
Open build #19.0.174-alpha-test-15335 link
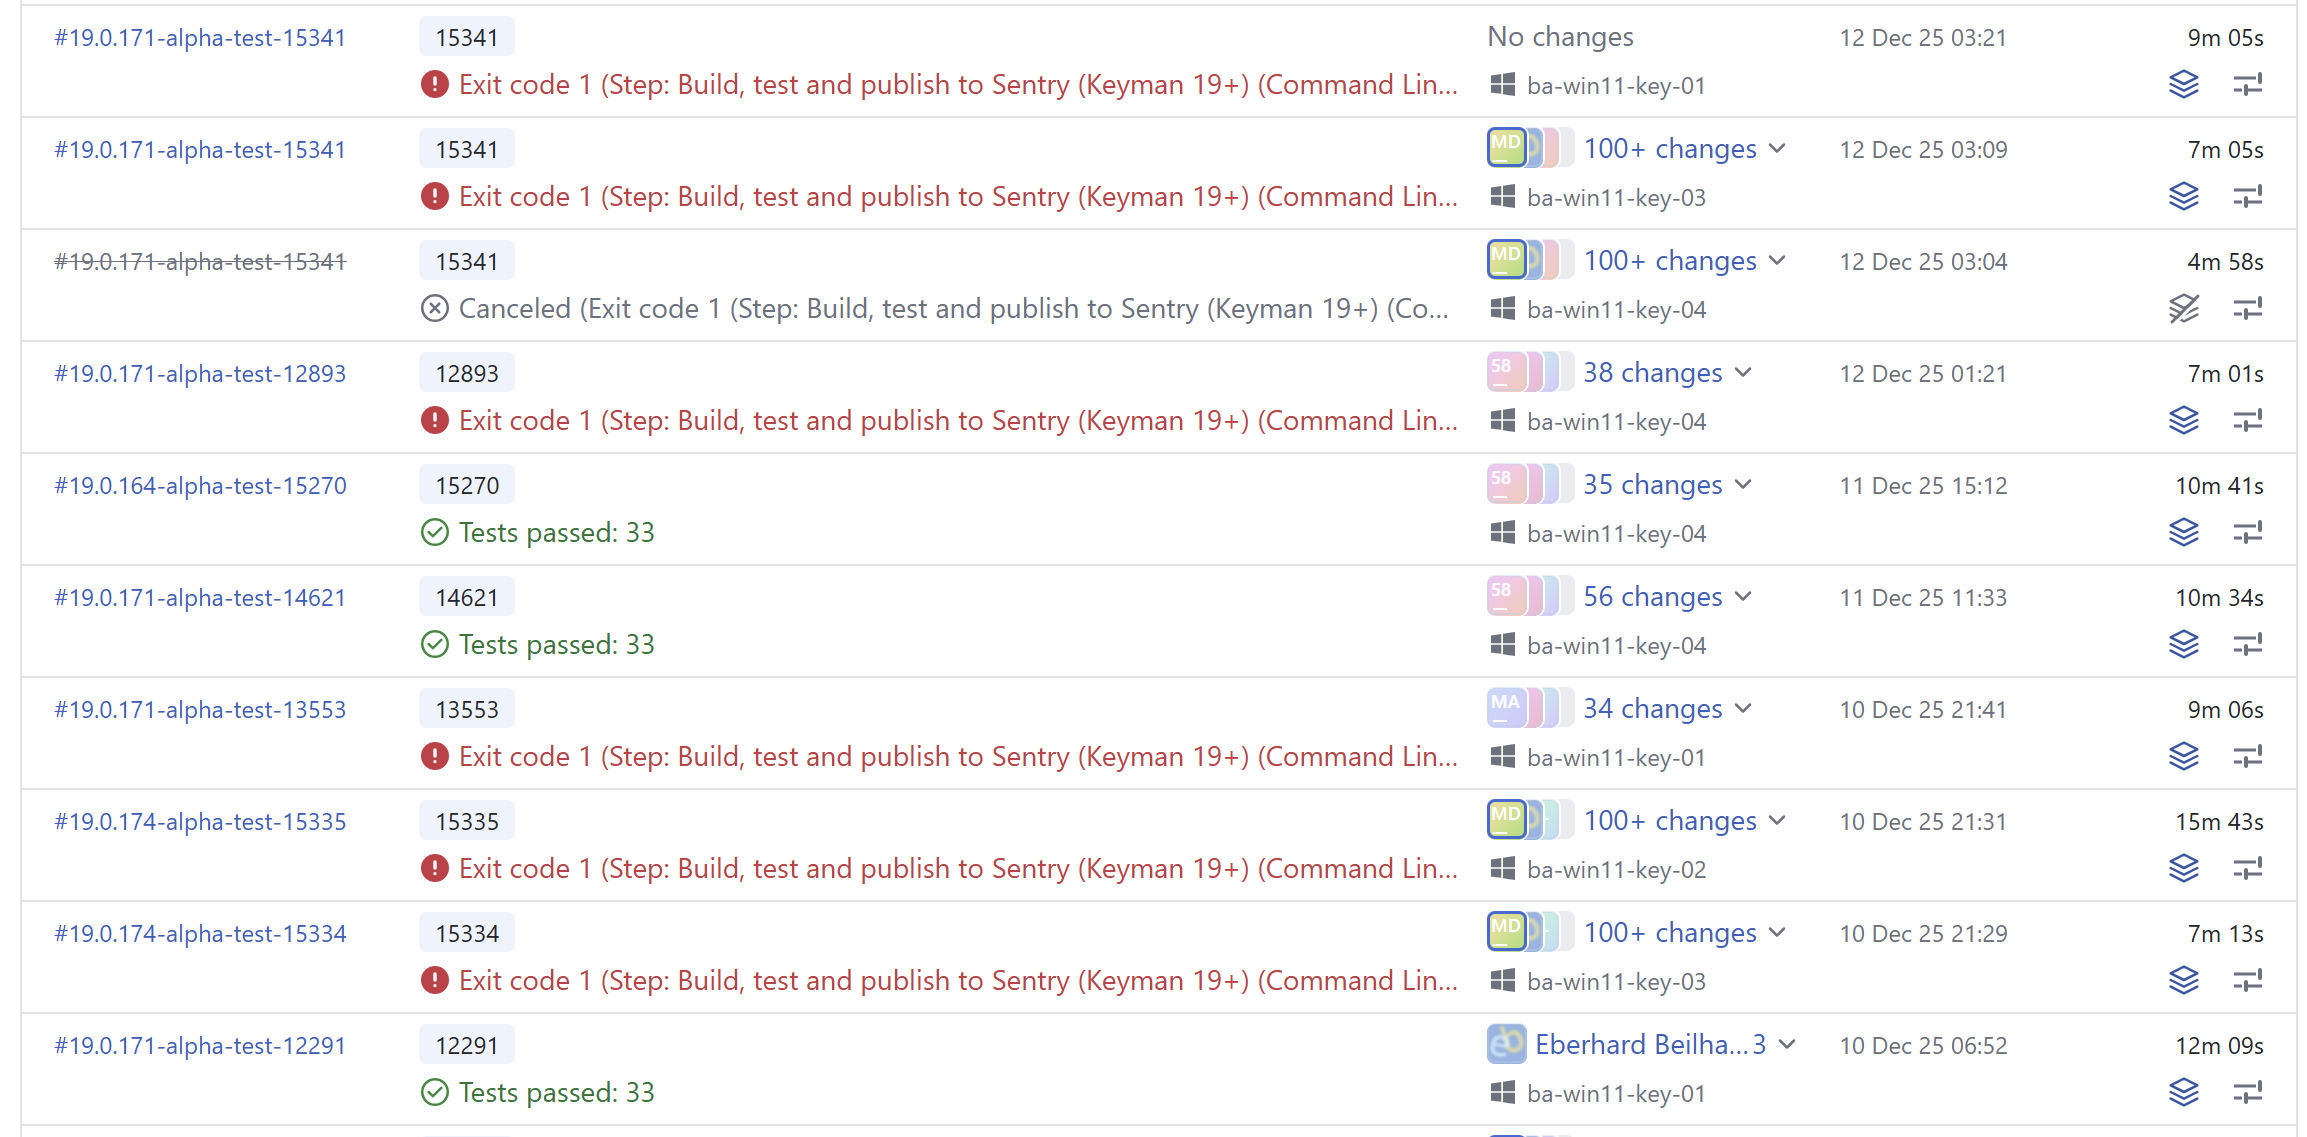[x=200, y=822]
